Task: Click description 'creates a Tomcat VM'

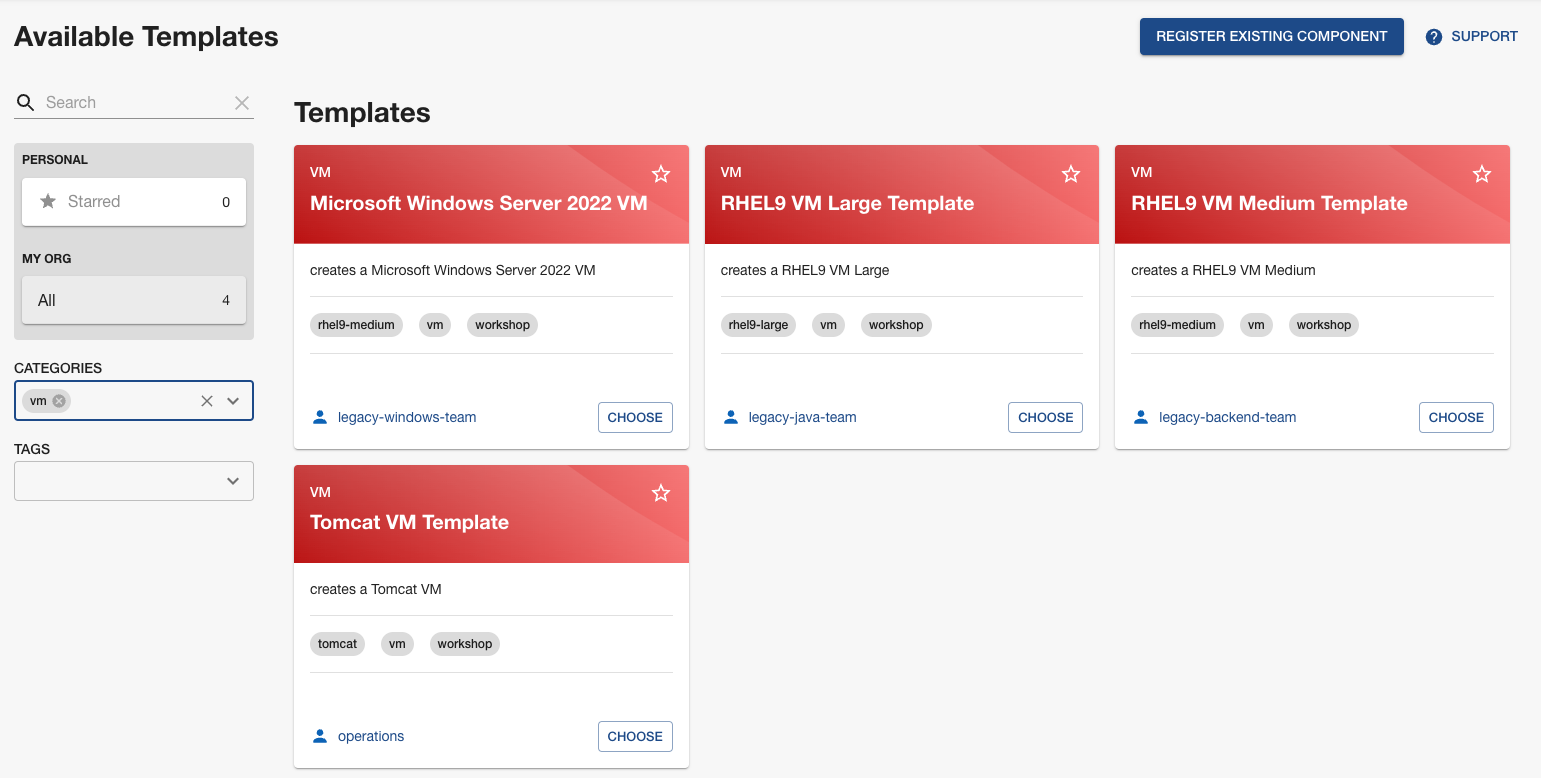Action: tap(376, 589)
